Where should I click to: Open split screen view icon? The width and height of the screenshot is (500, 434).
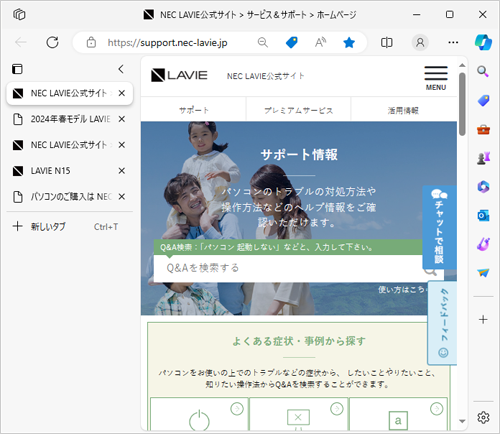[x=387, y=42]
